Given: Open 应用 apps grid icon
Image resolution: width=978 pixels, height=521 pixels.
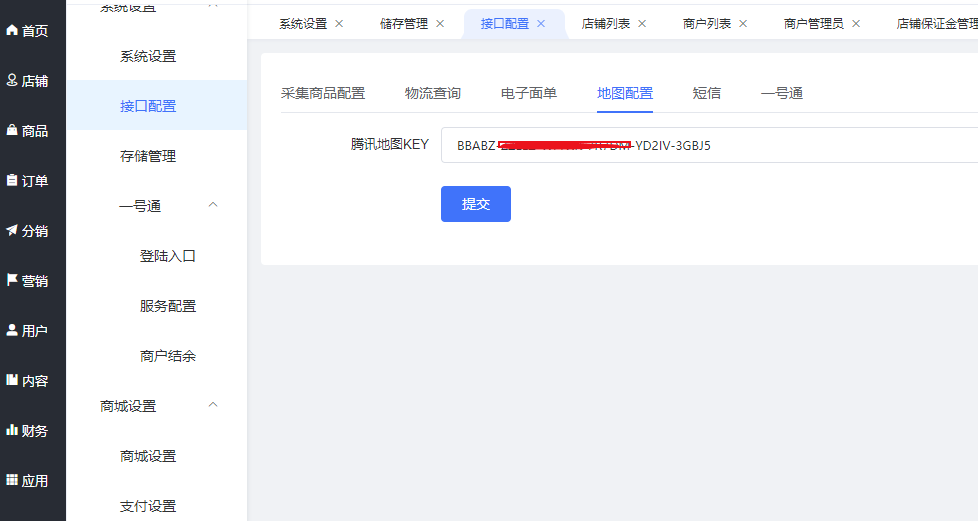Looking at the screenshot, I should click(x=12, y=480).
